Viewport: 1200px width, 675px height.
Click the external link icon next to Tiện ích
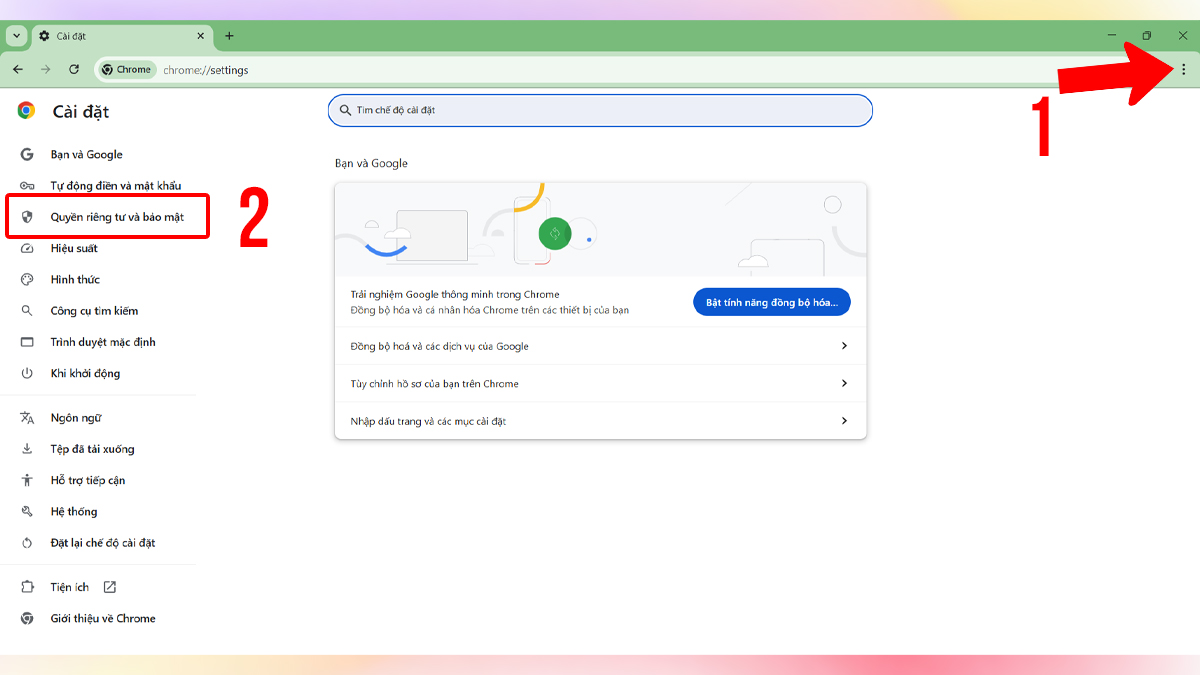click(110, 587)
